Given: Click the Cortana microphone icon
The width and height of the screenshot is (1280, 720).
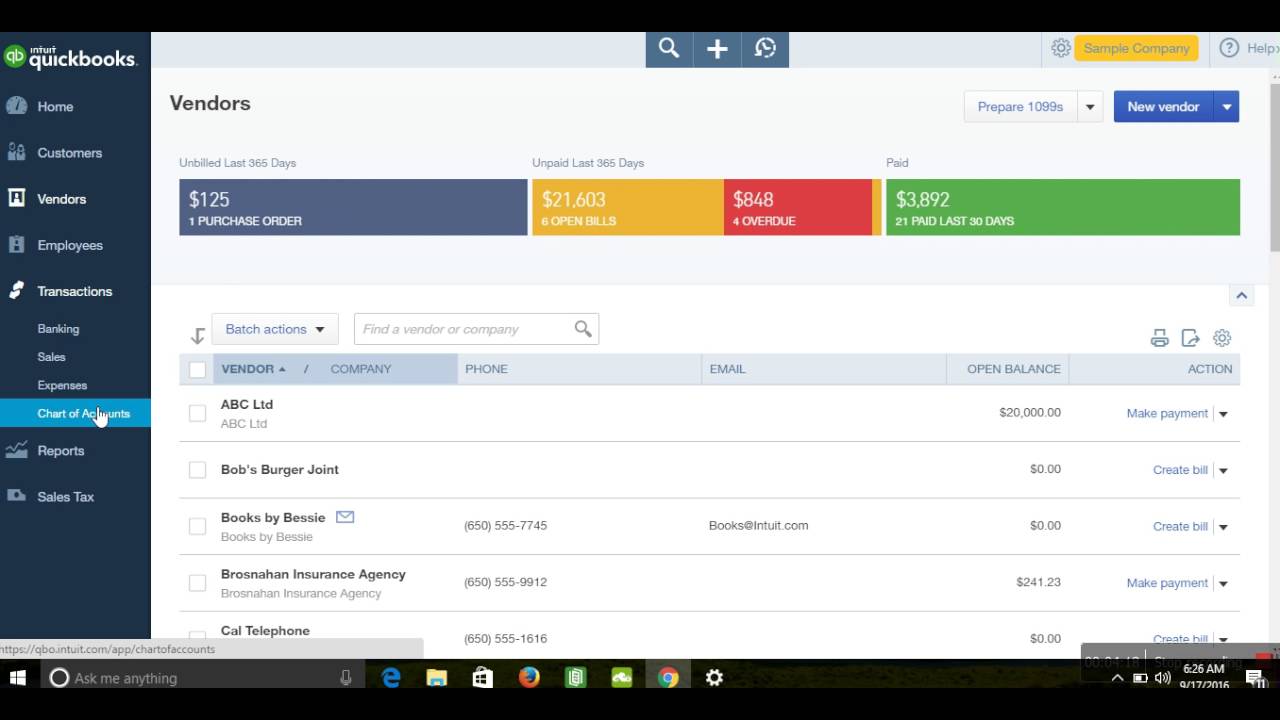Looking at the screenshot, I should (x=346, y=678).
